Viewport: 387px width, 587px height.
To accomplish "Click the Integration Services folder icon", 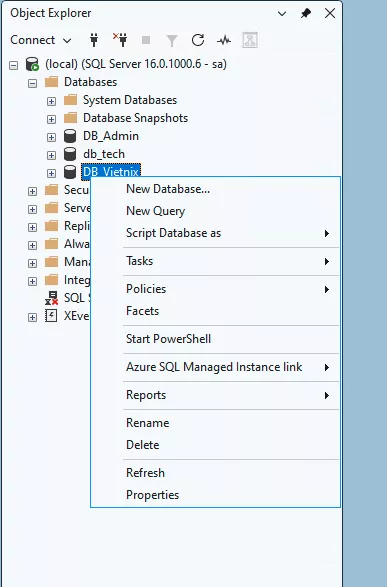I will 52,280.
